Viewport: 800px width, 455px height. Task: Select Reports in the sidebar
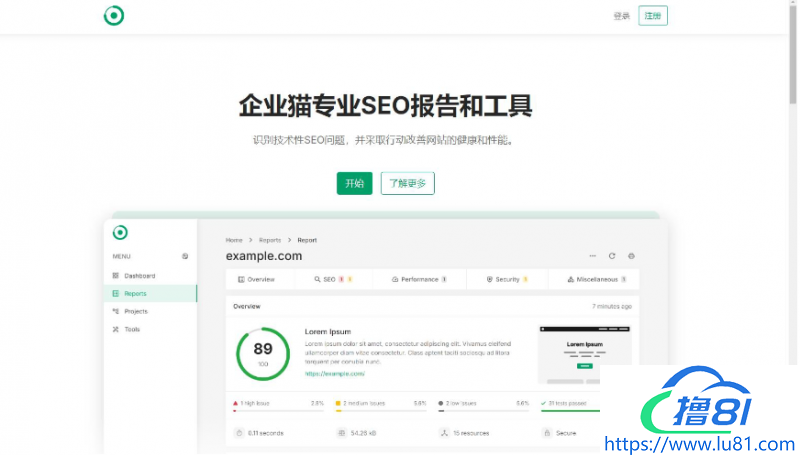(135, 293)
